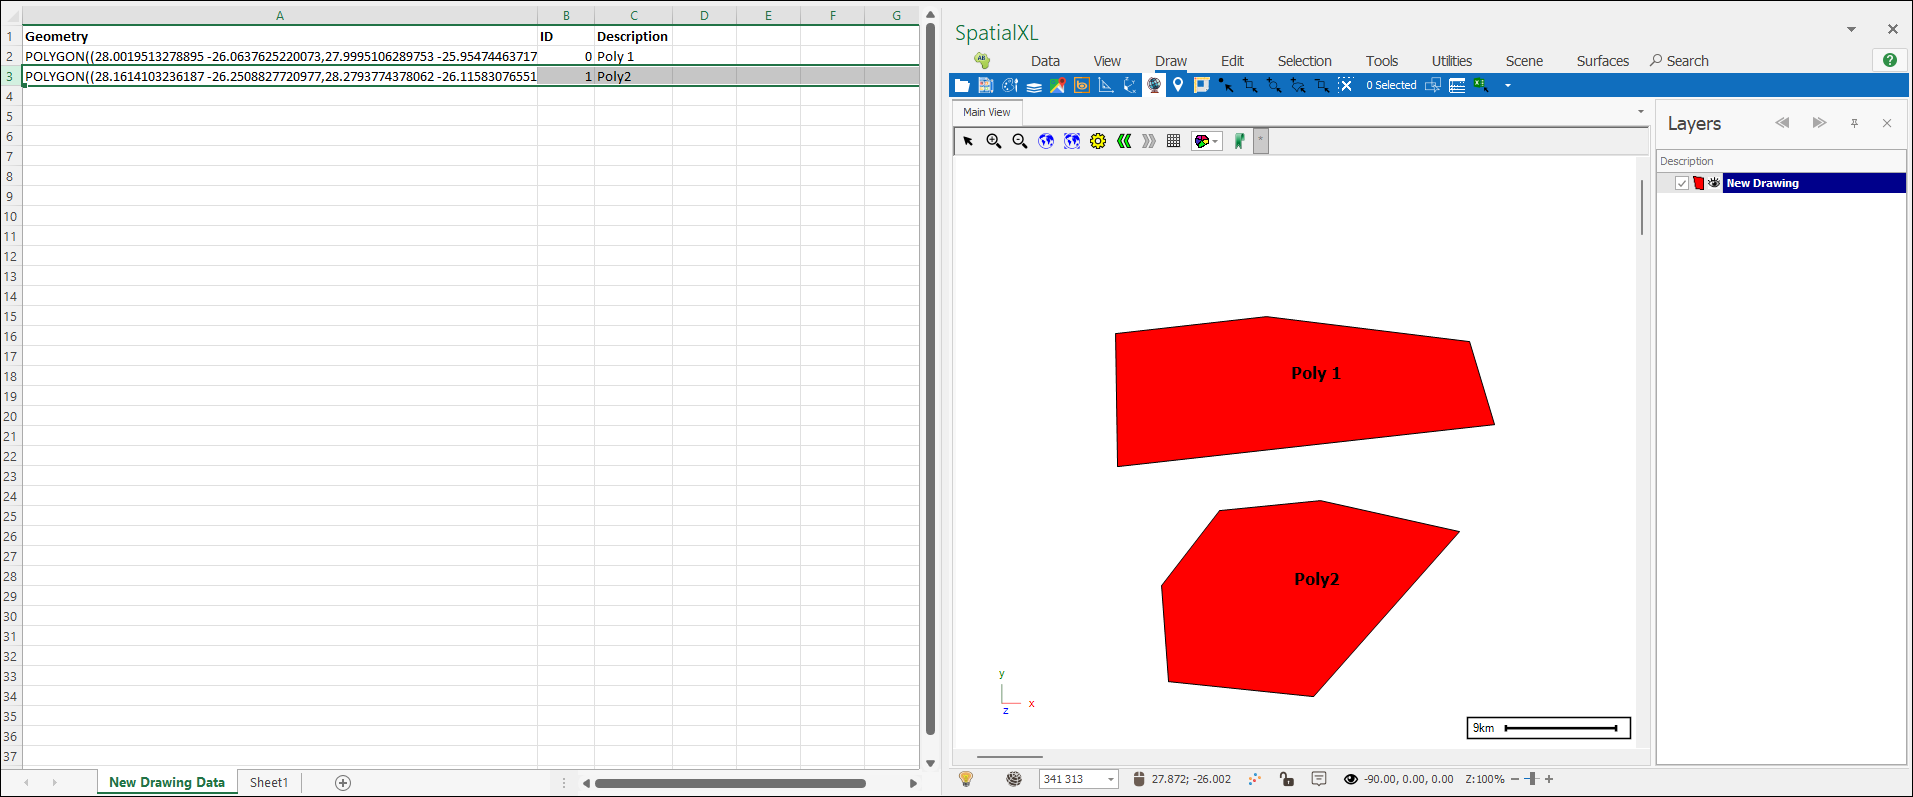Uncheck the New Drawing layer checkbox
The height and width of the screenshot is (797, 1913).
pos(1682,183)
